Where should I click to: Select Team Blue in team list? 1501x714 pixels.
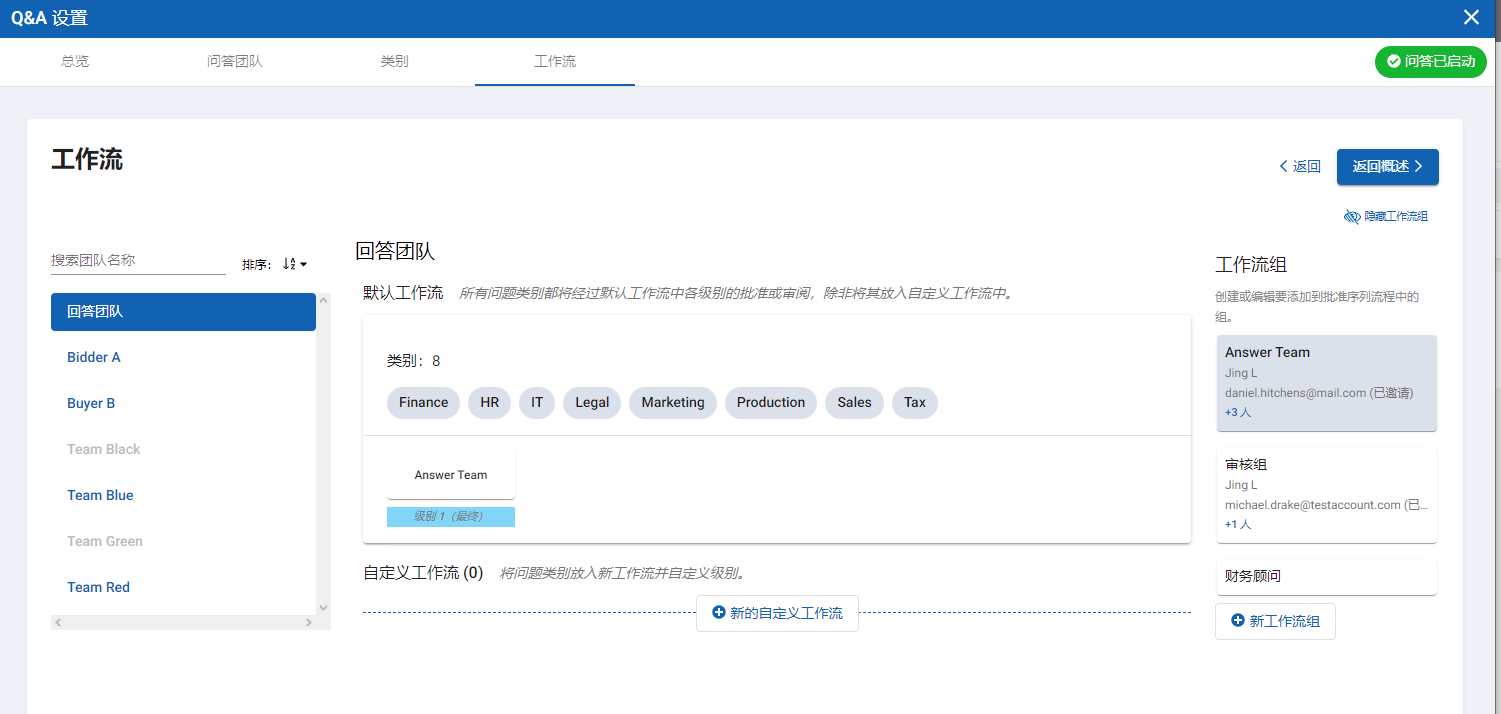pyautogui.click(x=100, y=495)
